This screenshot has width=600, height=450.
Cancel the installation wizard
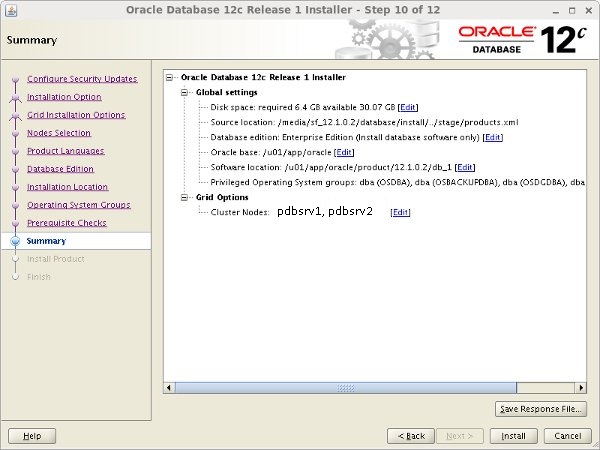568,436
